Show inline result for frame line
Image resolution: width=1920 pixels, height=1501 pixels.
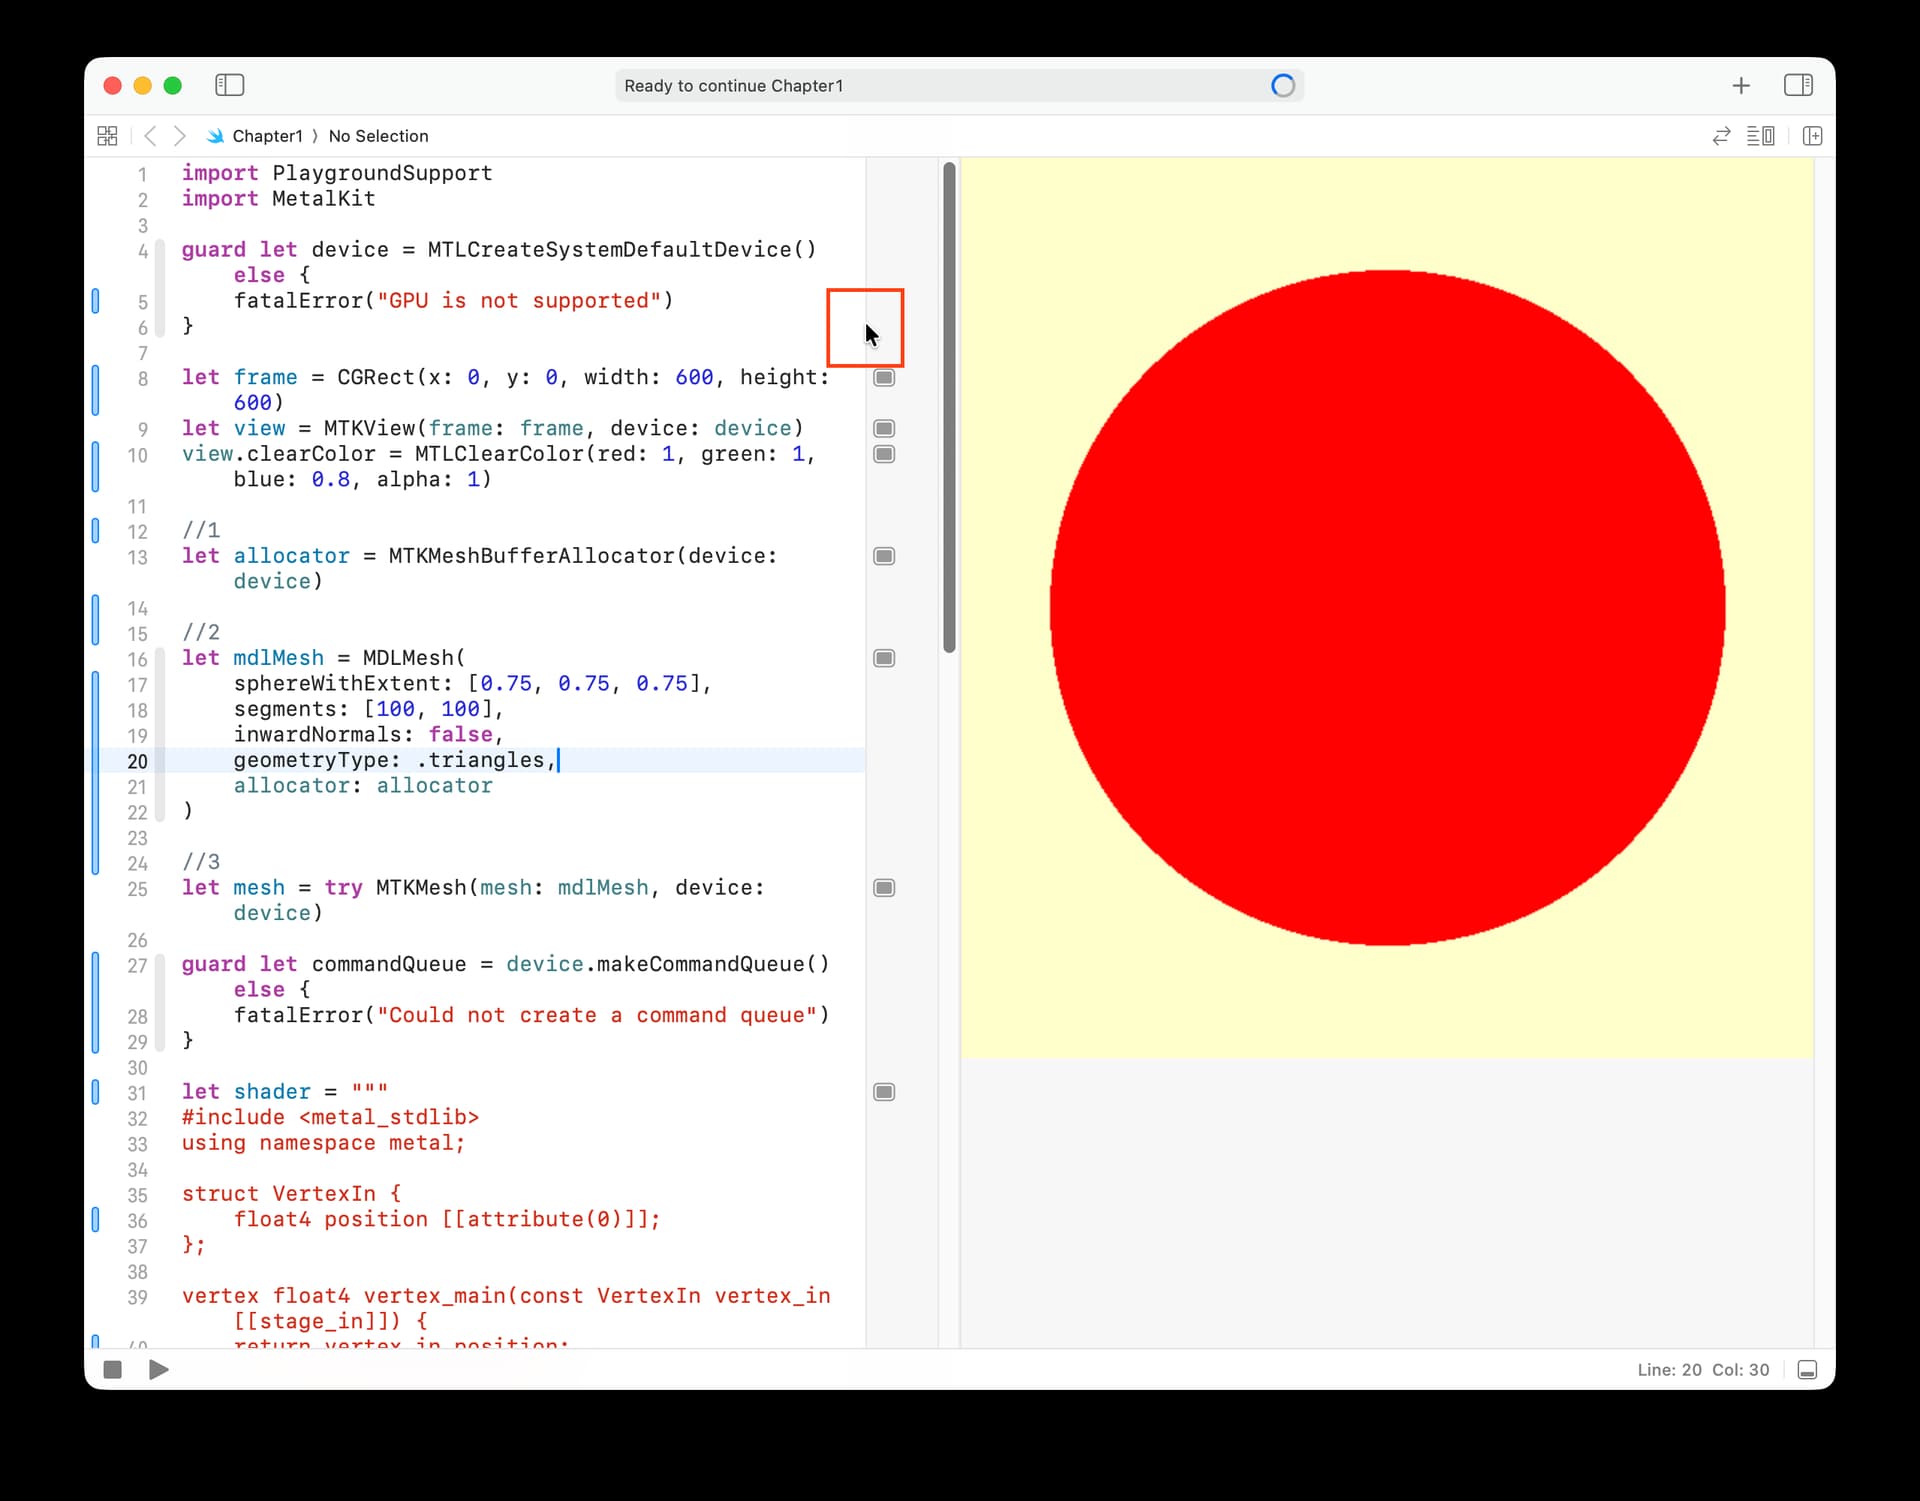tap(884, 378)
